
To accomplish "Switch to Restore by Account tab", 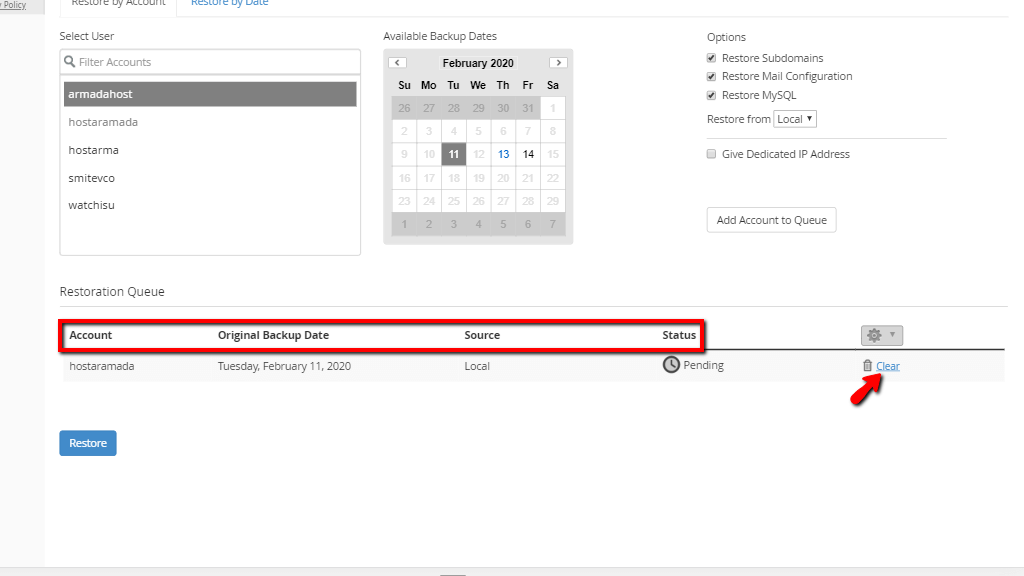I will pos(118,3).
